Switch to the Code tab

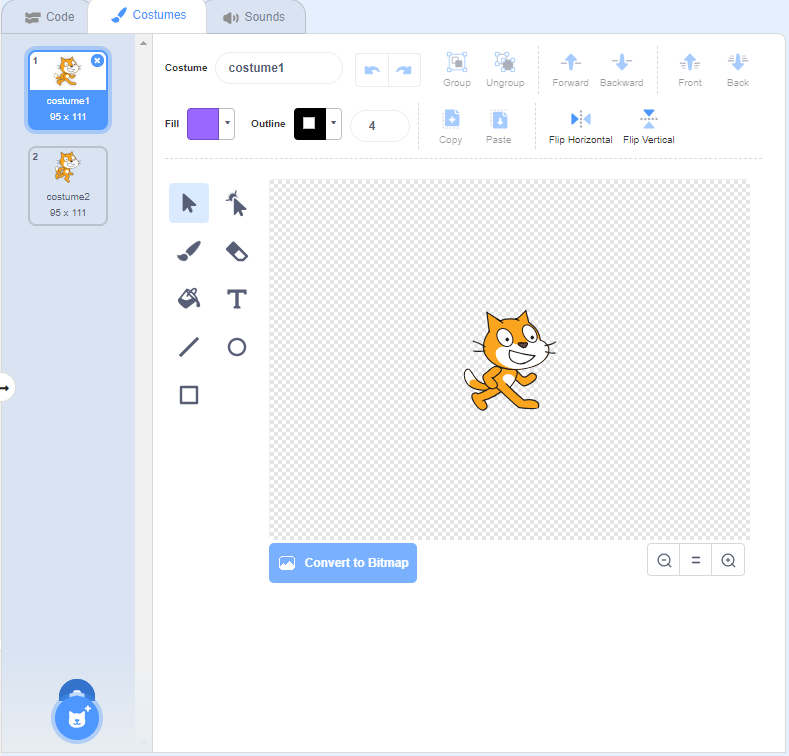coord(49,17)
